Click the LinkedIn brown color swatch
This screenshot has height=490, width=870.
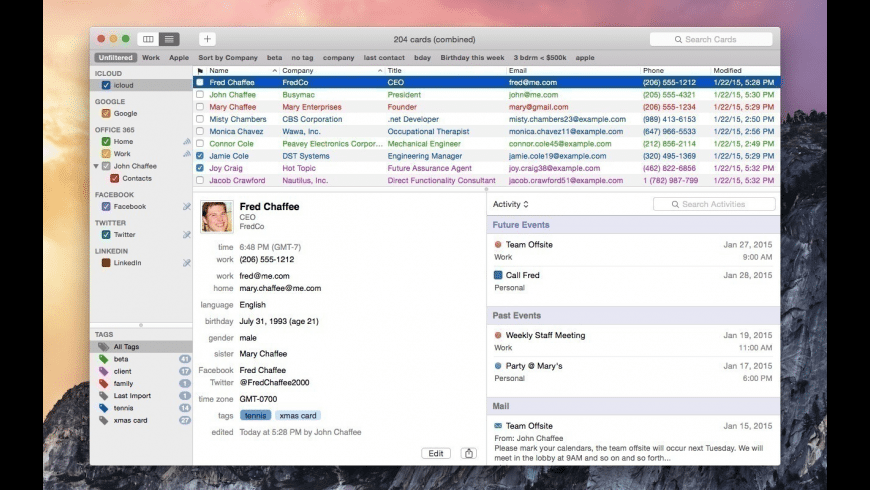(x=106, y=263)
